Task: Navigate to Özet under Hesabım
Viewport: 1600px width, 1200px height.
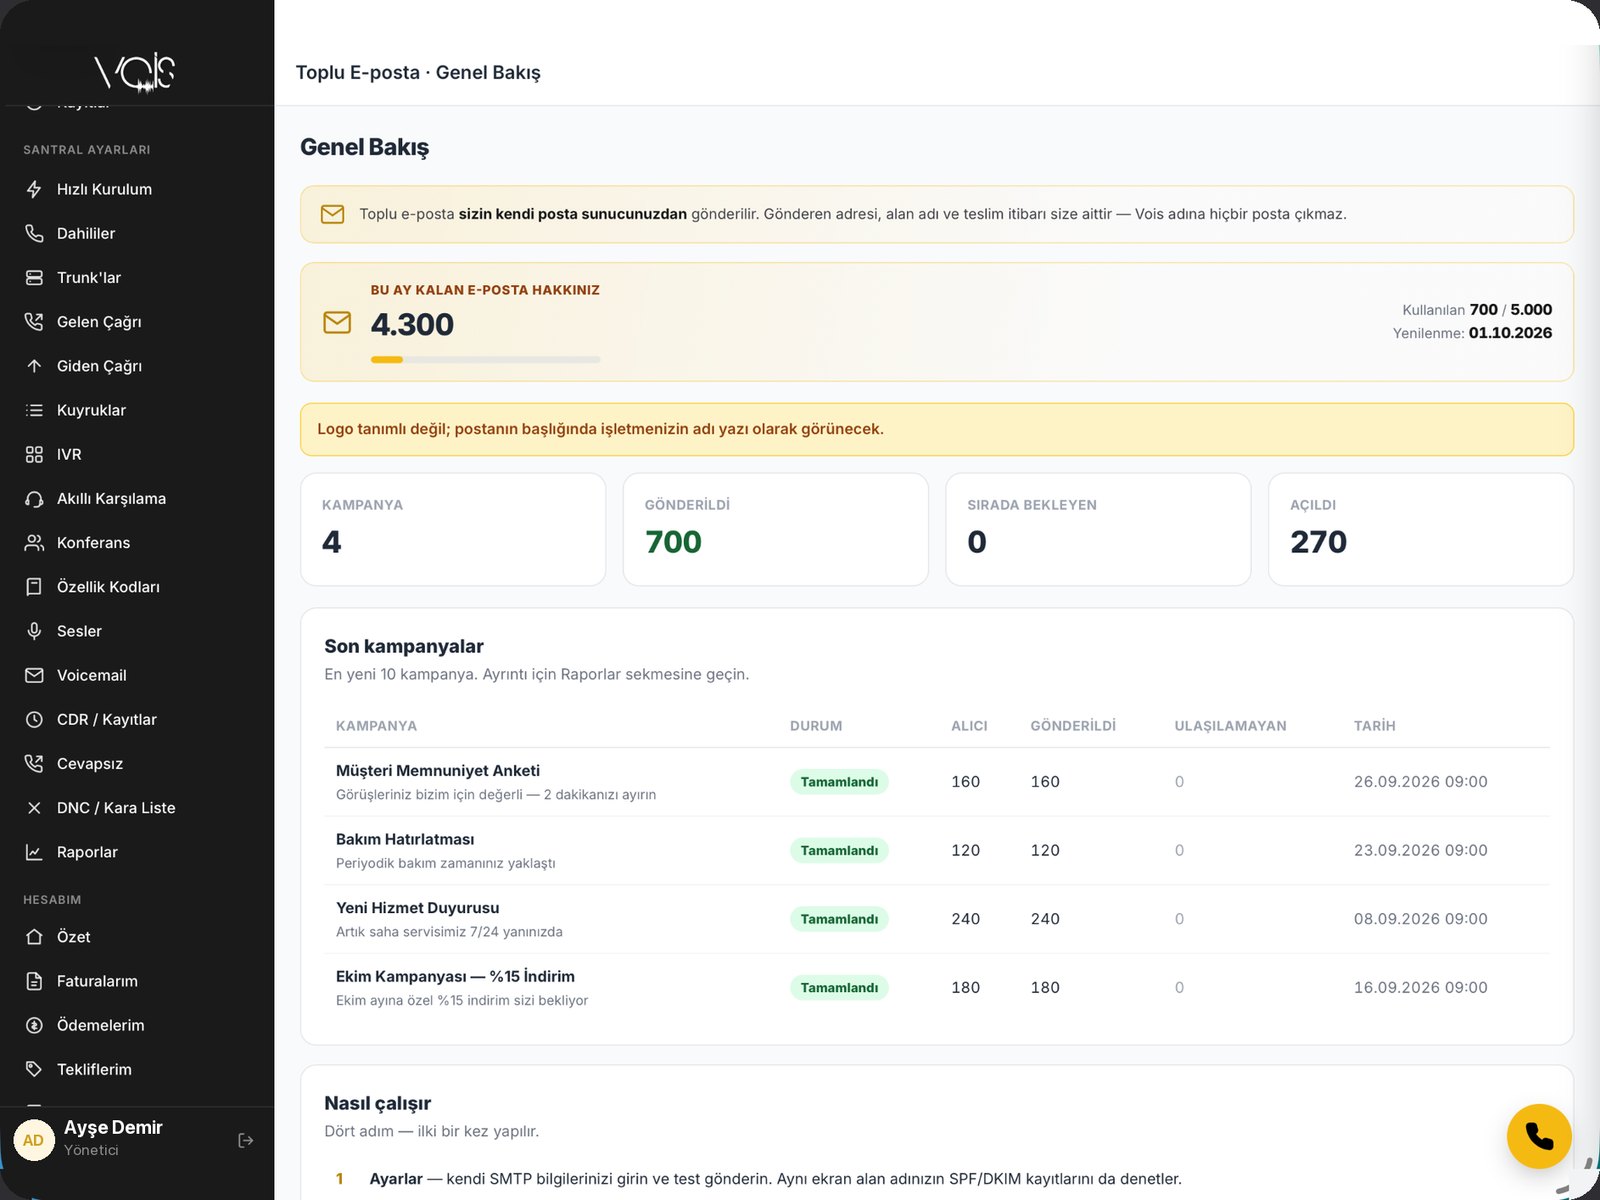Action: 137,937
